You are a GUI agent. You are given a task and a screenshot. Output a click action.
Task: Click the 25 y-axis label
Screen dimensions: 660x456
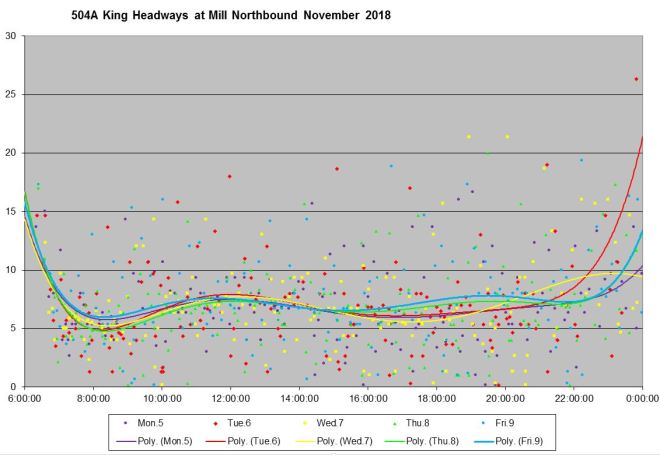[x=10, y=94]
